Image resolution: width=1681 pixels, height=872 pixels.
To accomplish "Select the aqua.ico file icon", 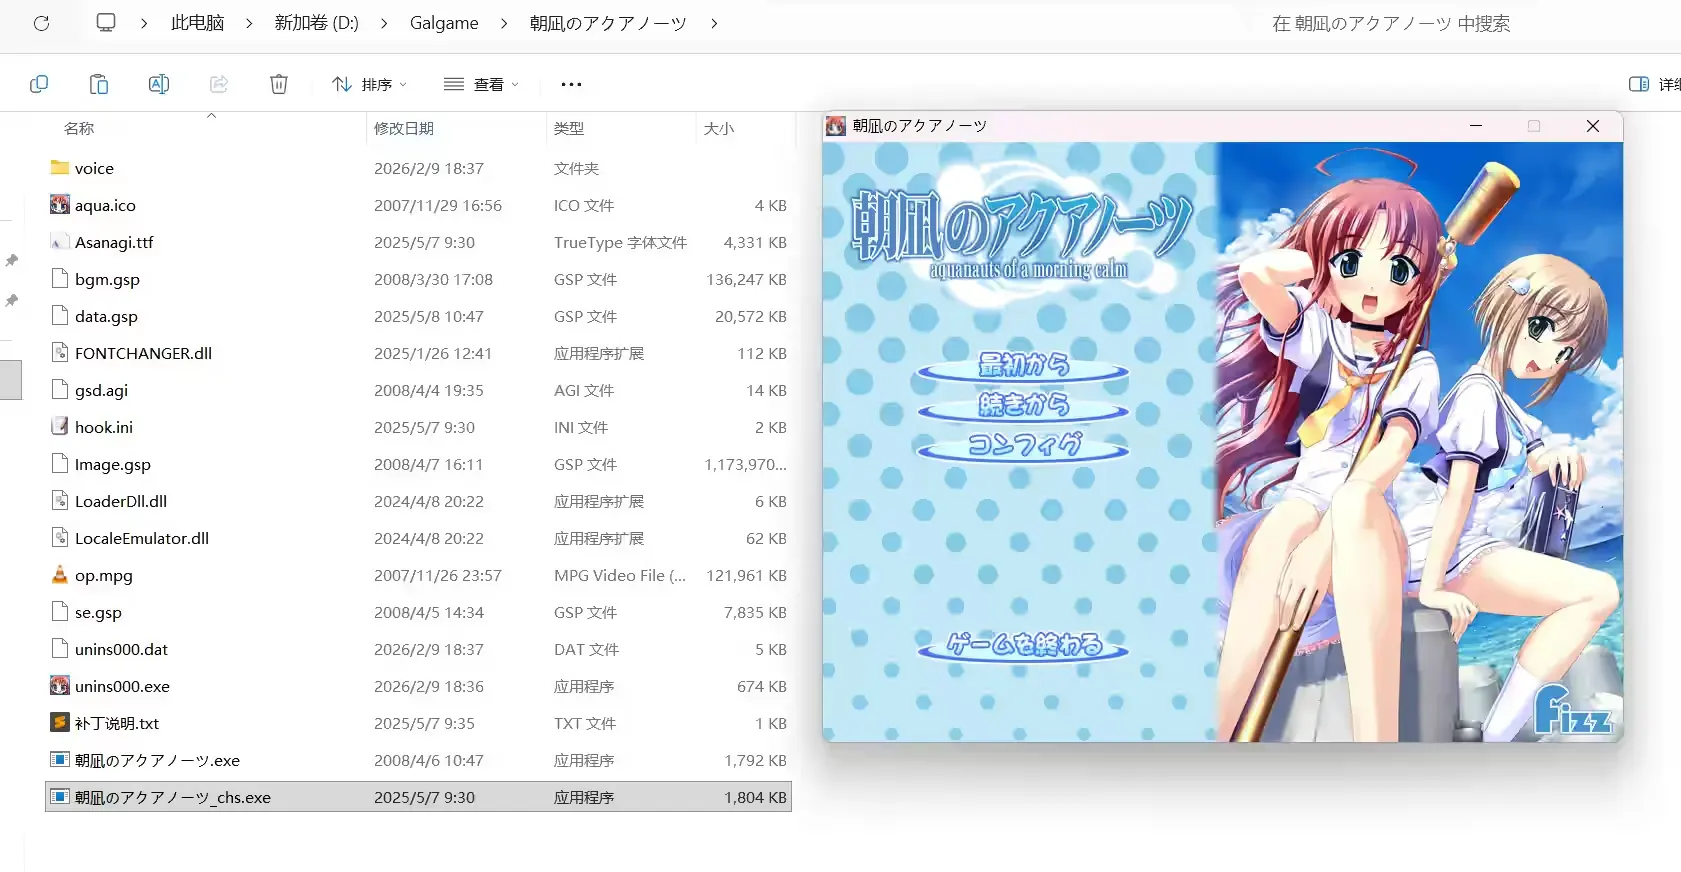I will [x=60, y=205].
